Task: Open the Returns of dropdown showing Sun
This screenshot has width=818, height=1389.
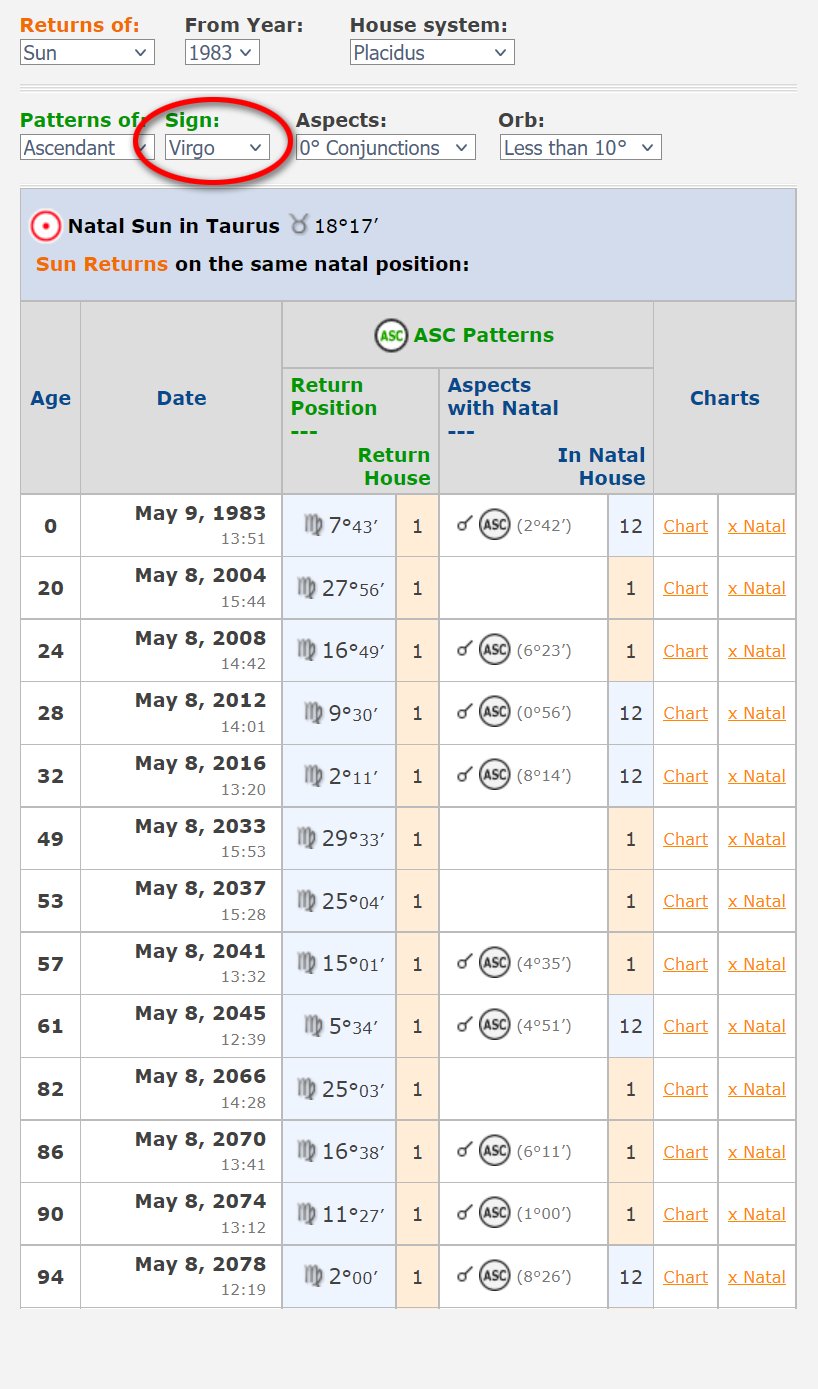Action: tap(86, 52)
